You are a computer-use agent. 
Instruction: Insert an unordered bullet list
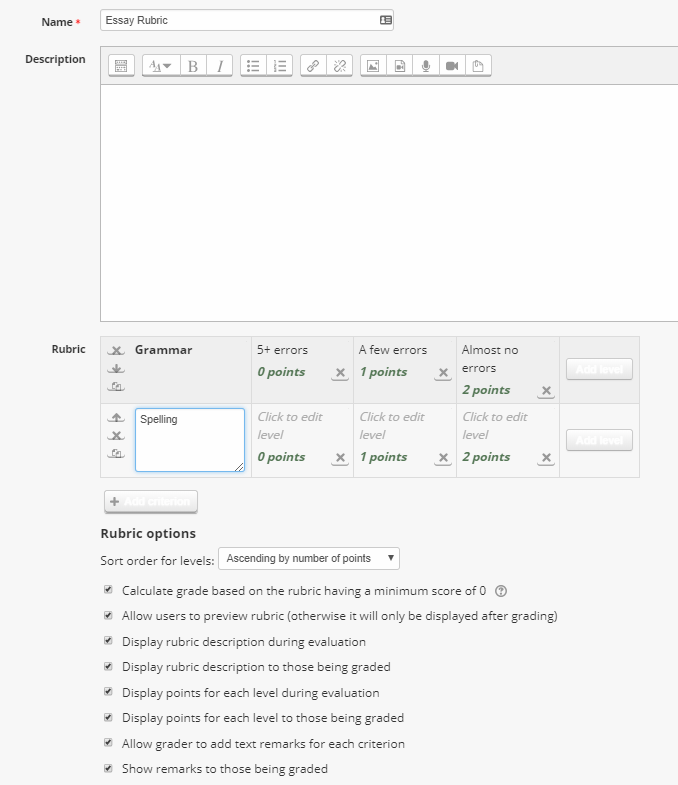pyautogui.click(x=254, y=66)
